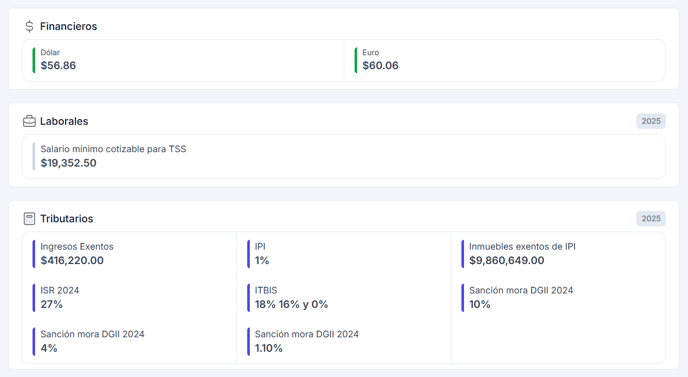The image size is (688, 377).
Task: Select the Financieros section heading
Action: pyautogui.click(x=68, y=26)
